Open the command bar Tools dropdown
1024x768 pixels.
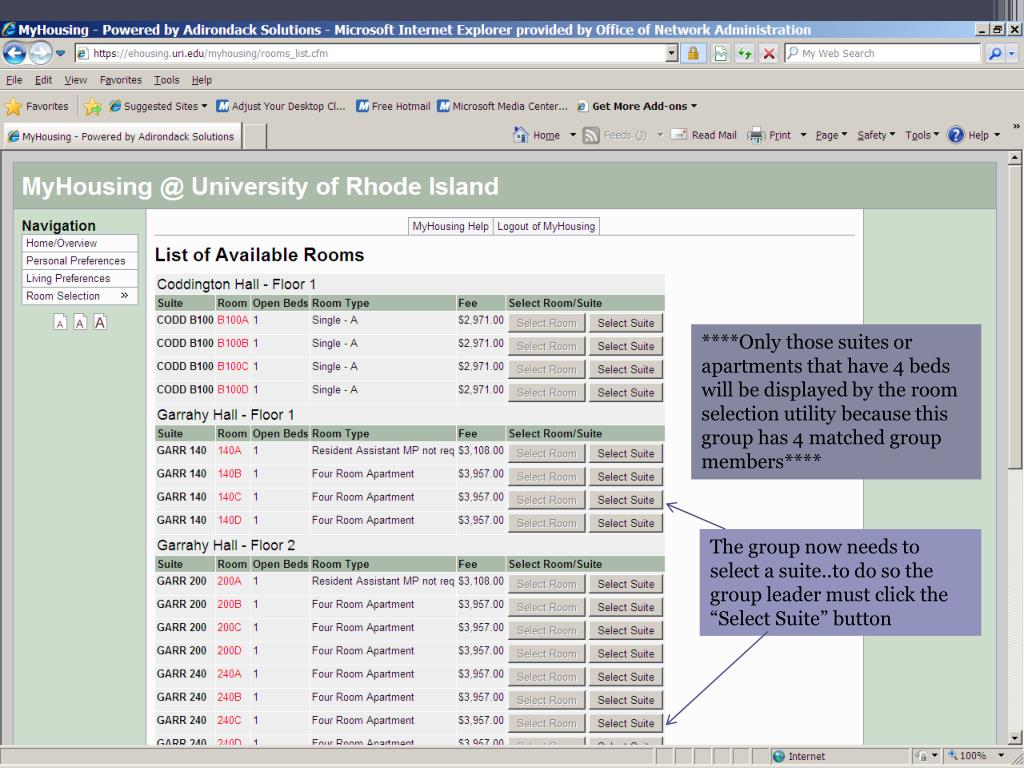[921, 135]
